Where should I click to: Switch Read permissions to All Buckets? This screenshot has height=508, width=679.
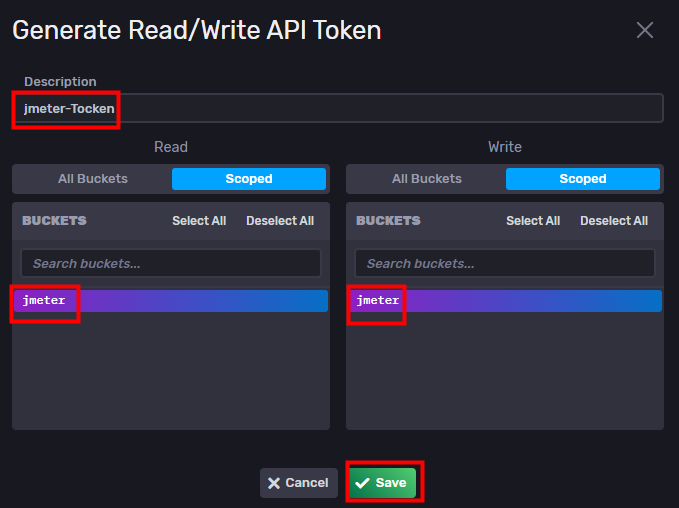click(x=93, y=179)
